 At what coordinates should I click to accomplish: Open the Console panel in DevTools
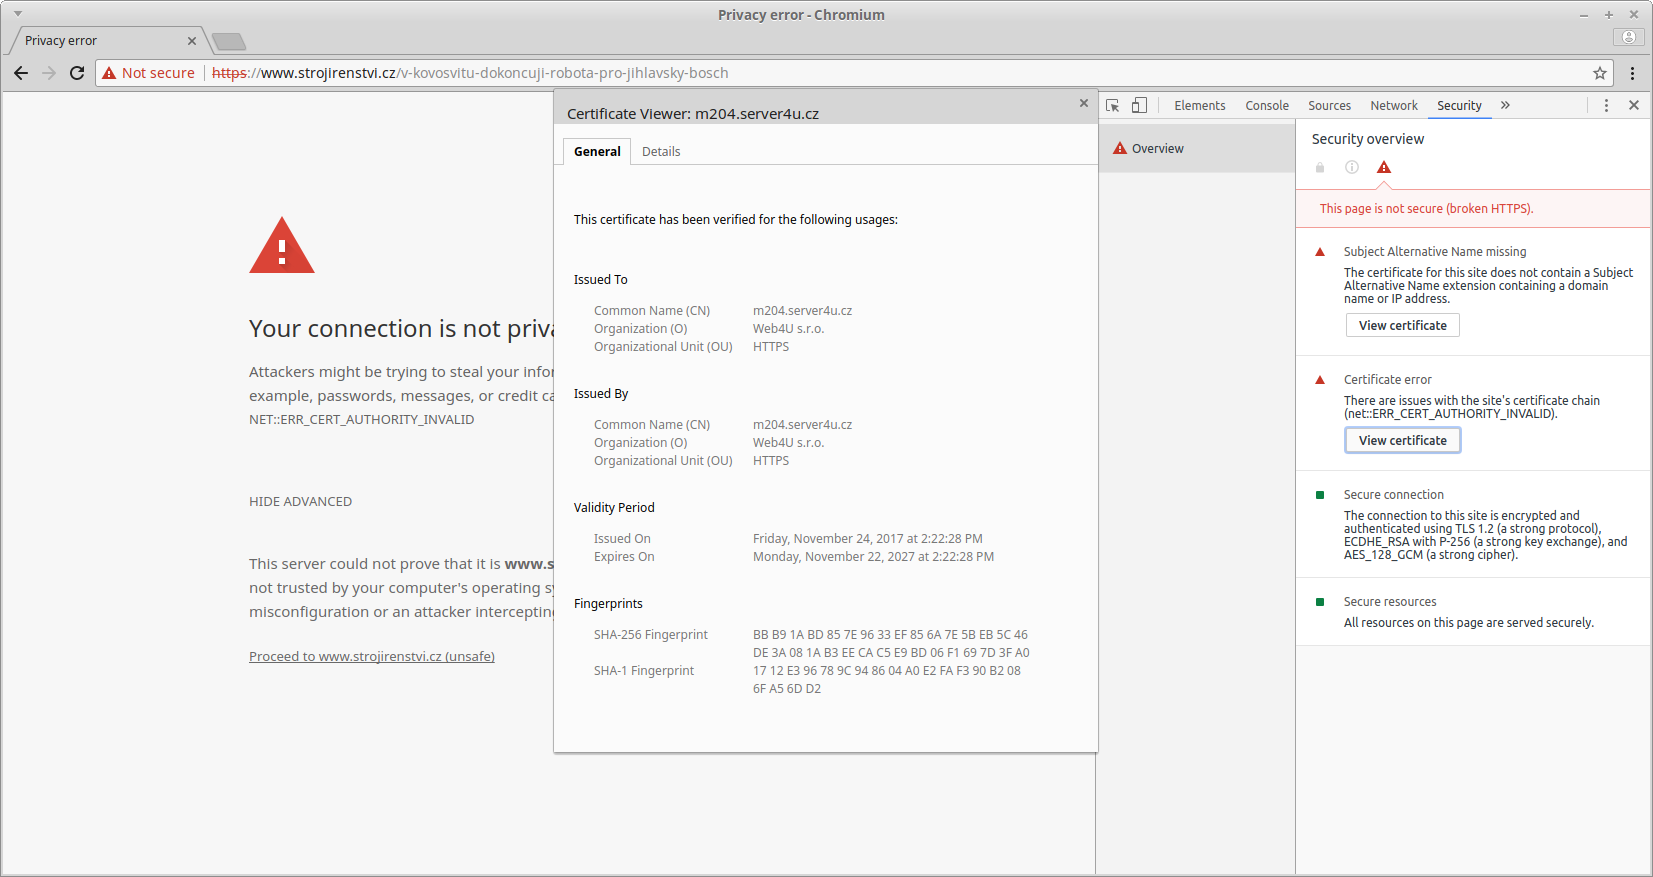(1267, 105)
